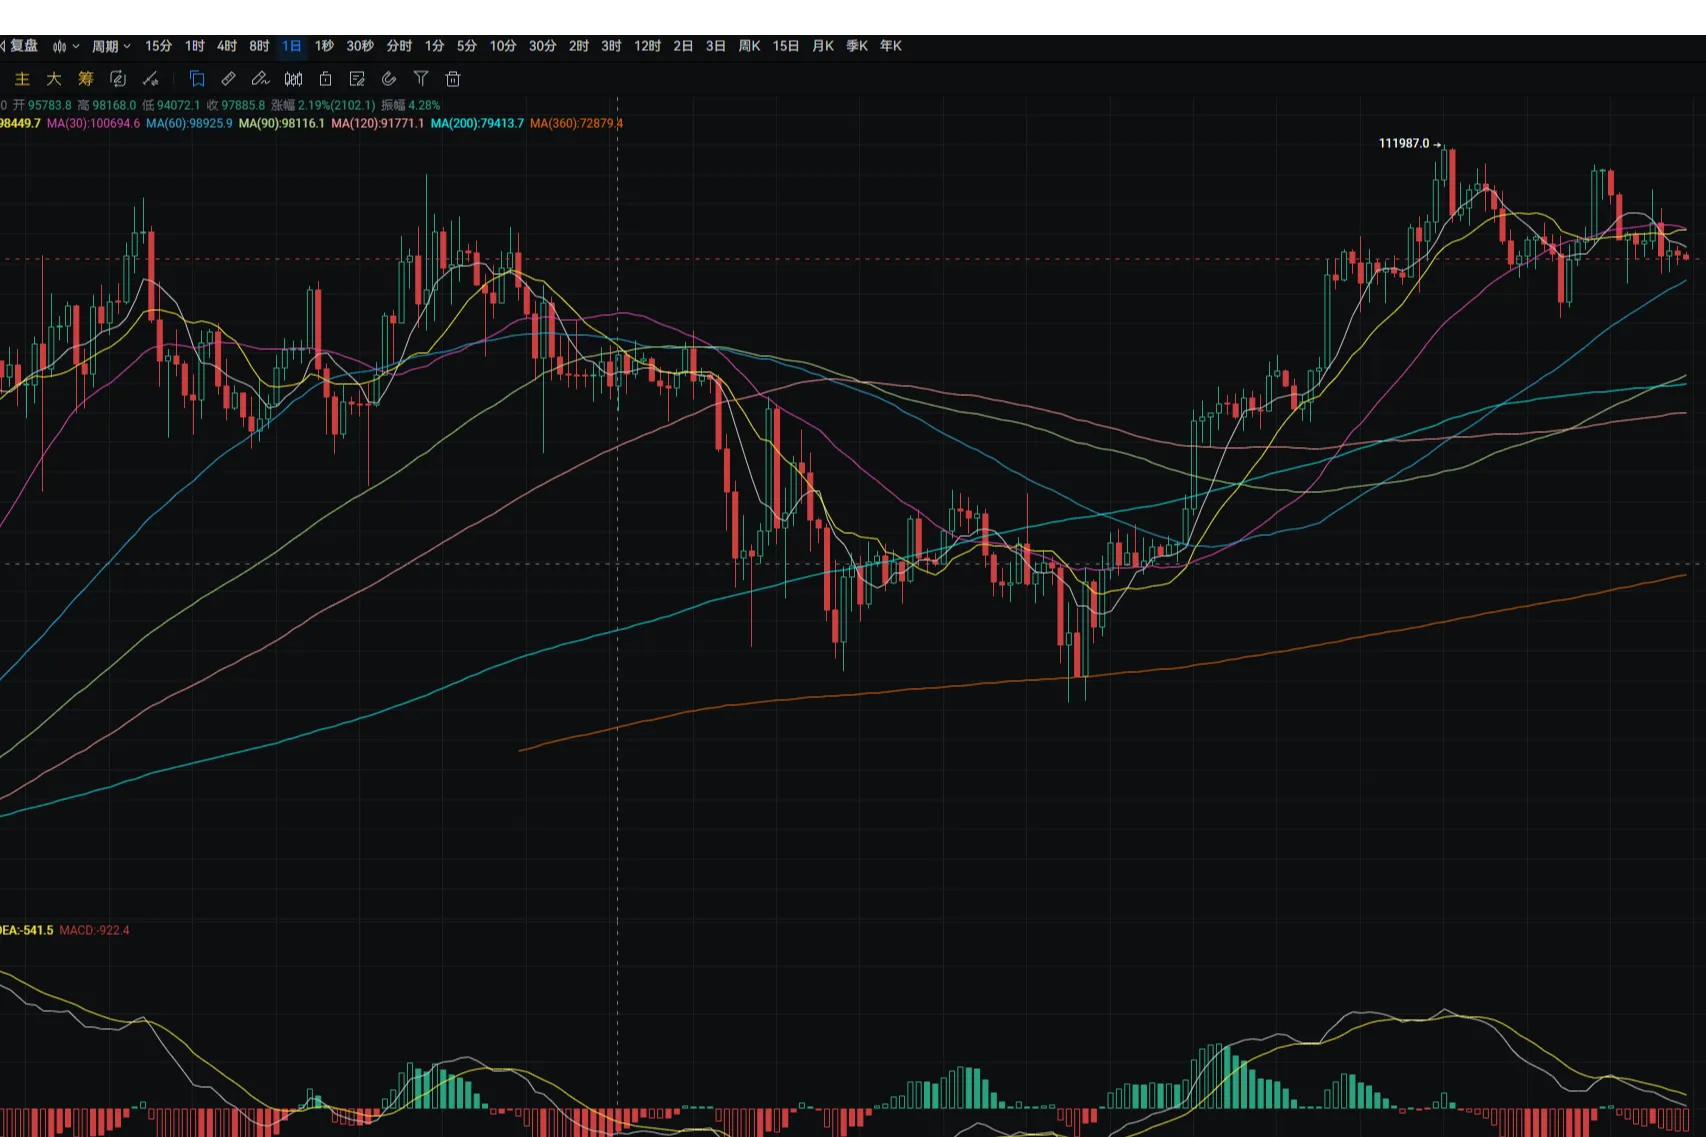The image size is (1706, 1137).
Task: Open the note edit icon
Action: (357, 79)
